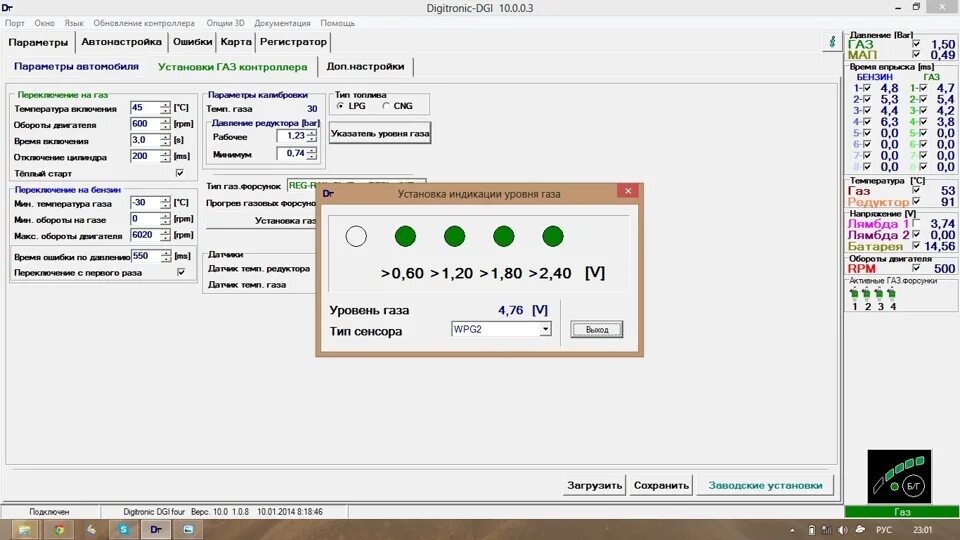Toggle the Батарея voltage checkbox
The image size is (960, 540).
[916, 246]
